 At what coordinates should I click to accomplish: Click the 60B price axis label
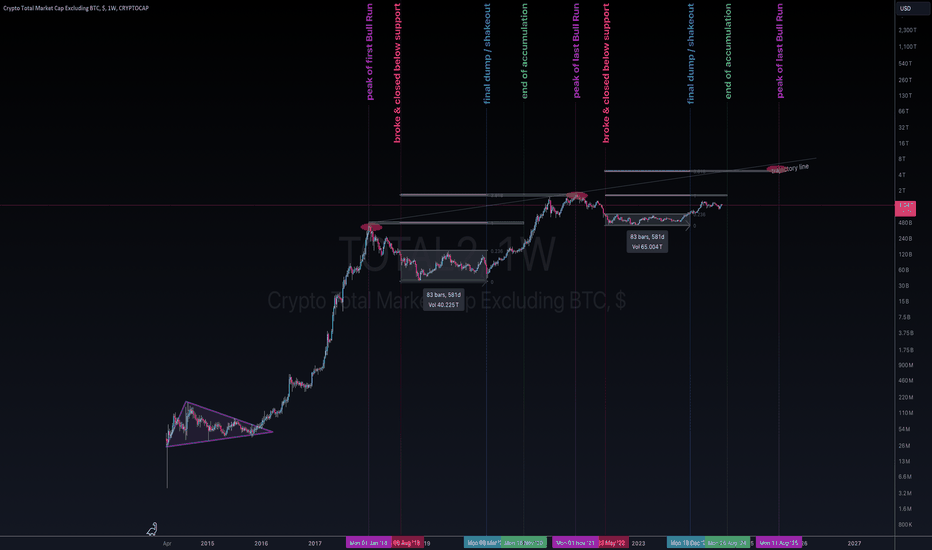(x=903, y=270)
